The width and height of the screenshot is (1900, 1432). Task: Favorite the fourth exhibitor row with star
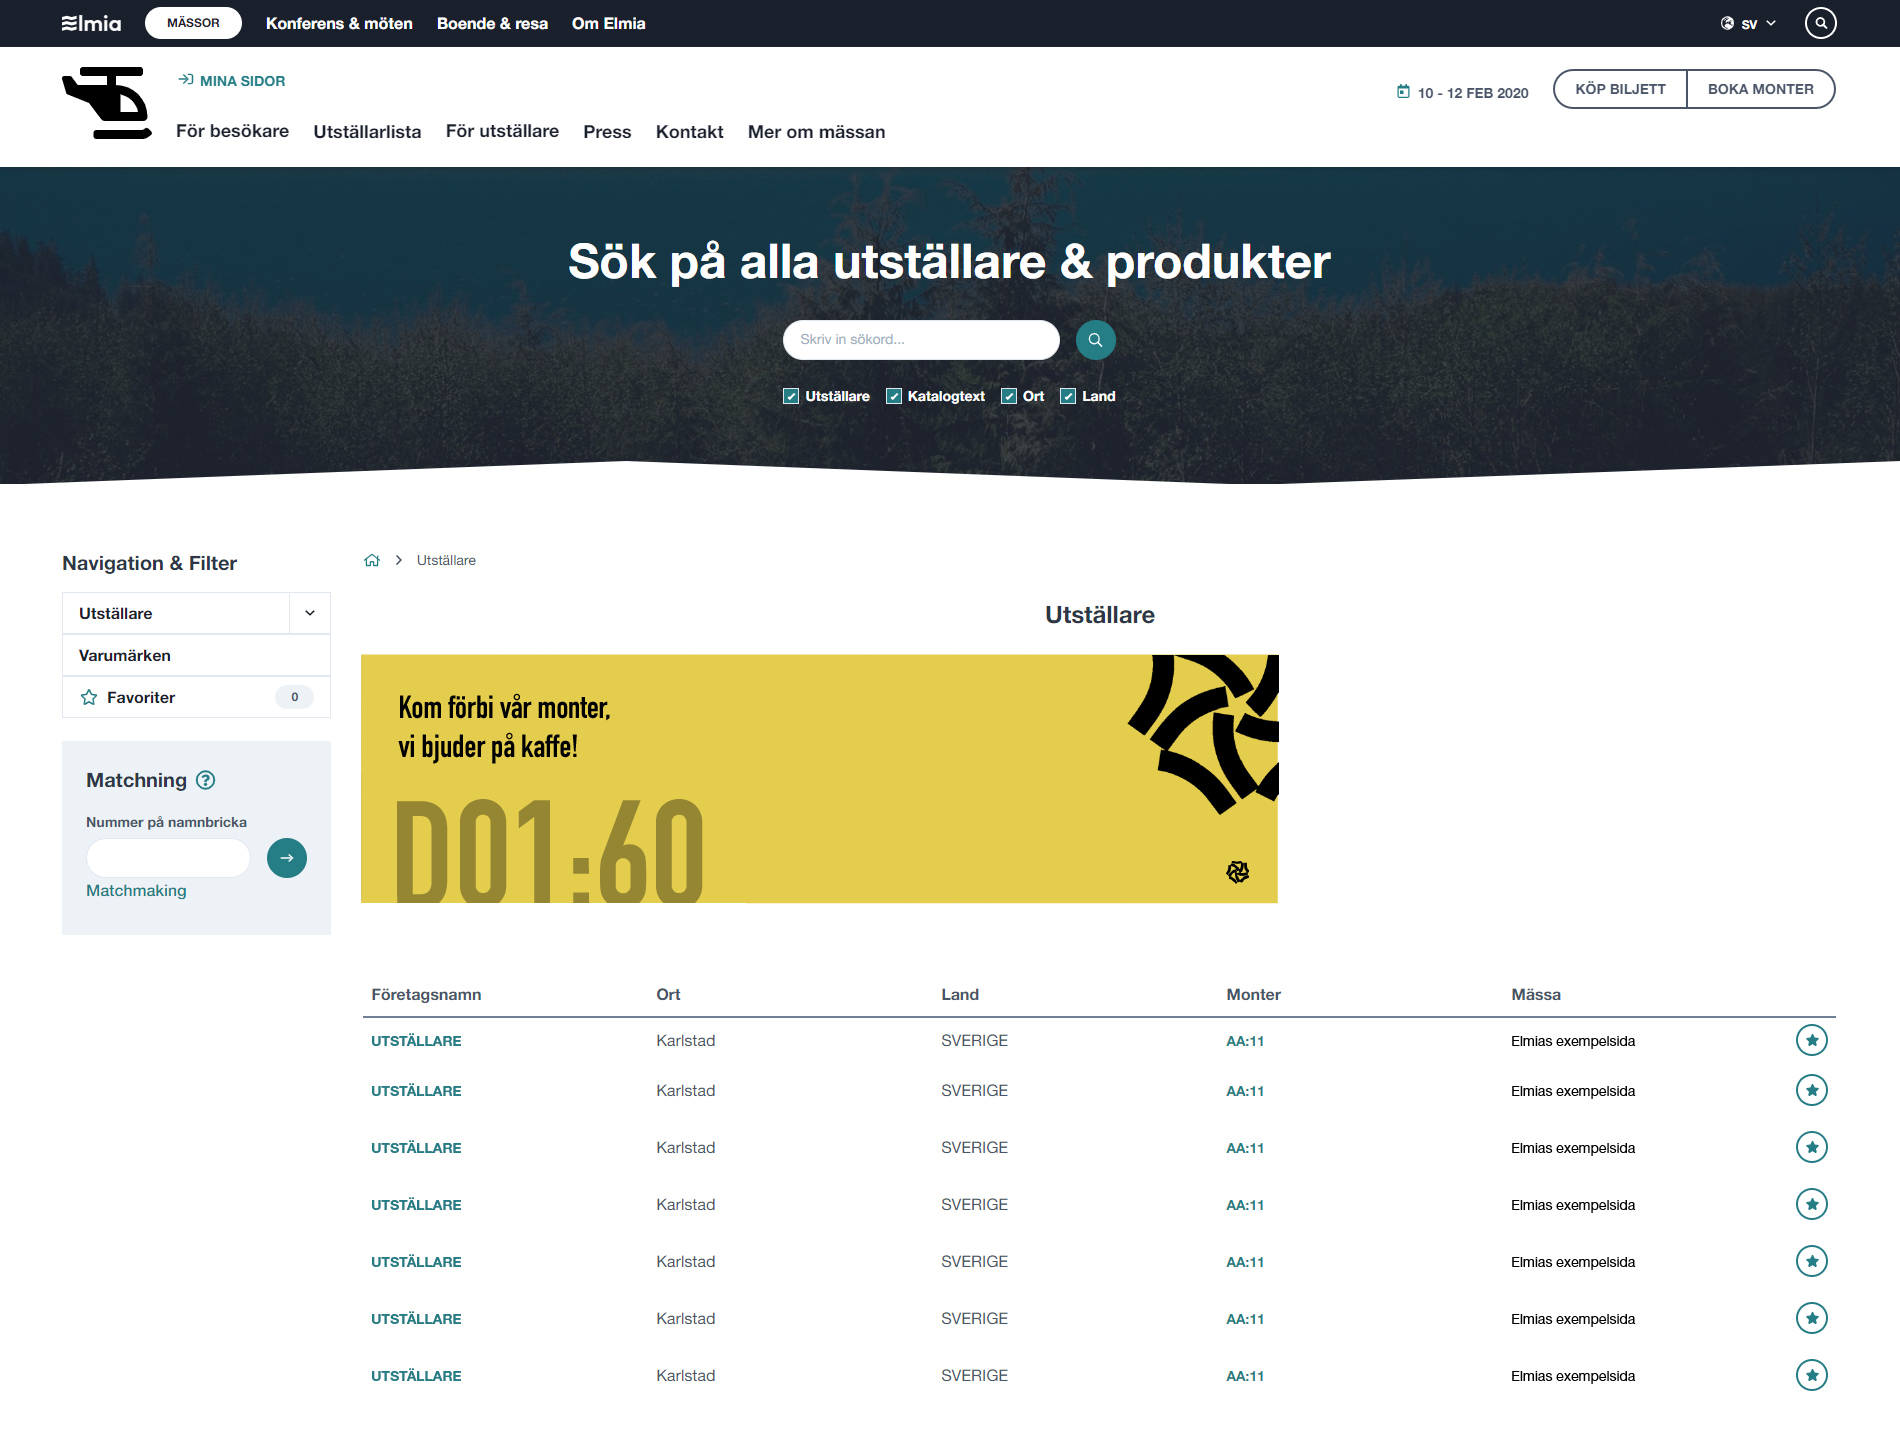click(x=1811, y=1204)
